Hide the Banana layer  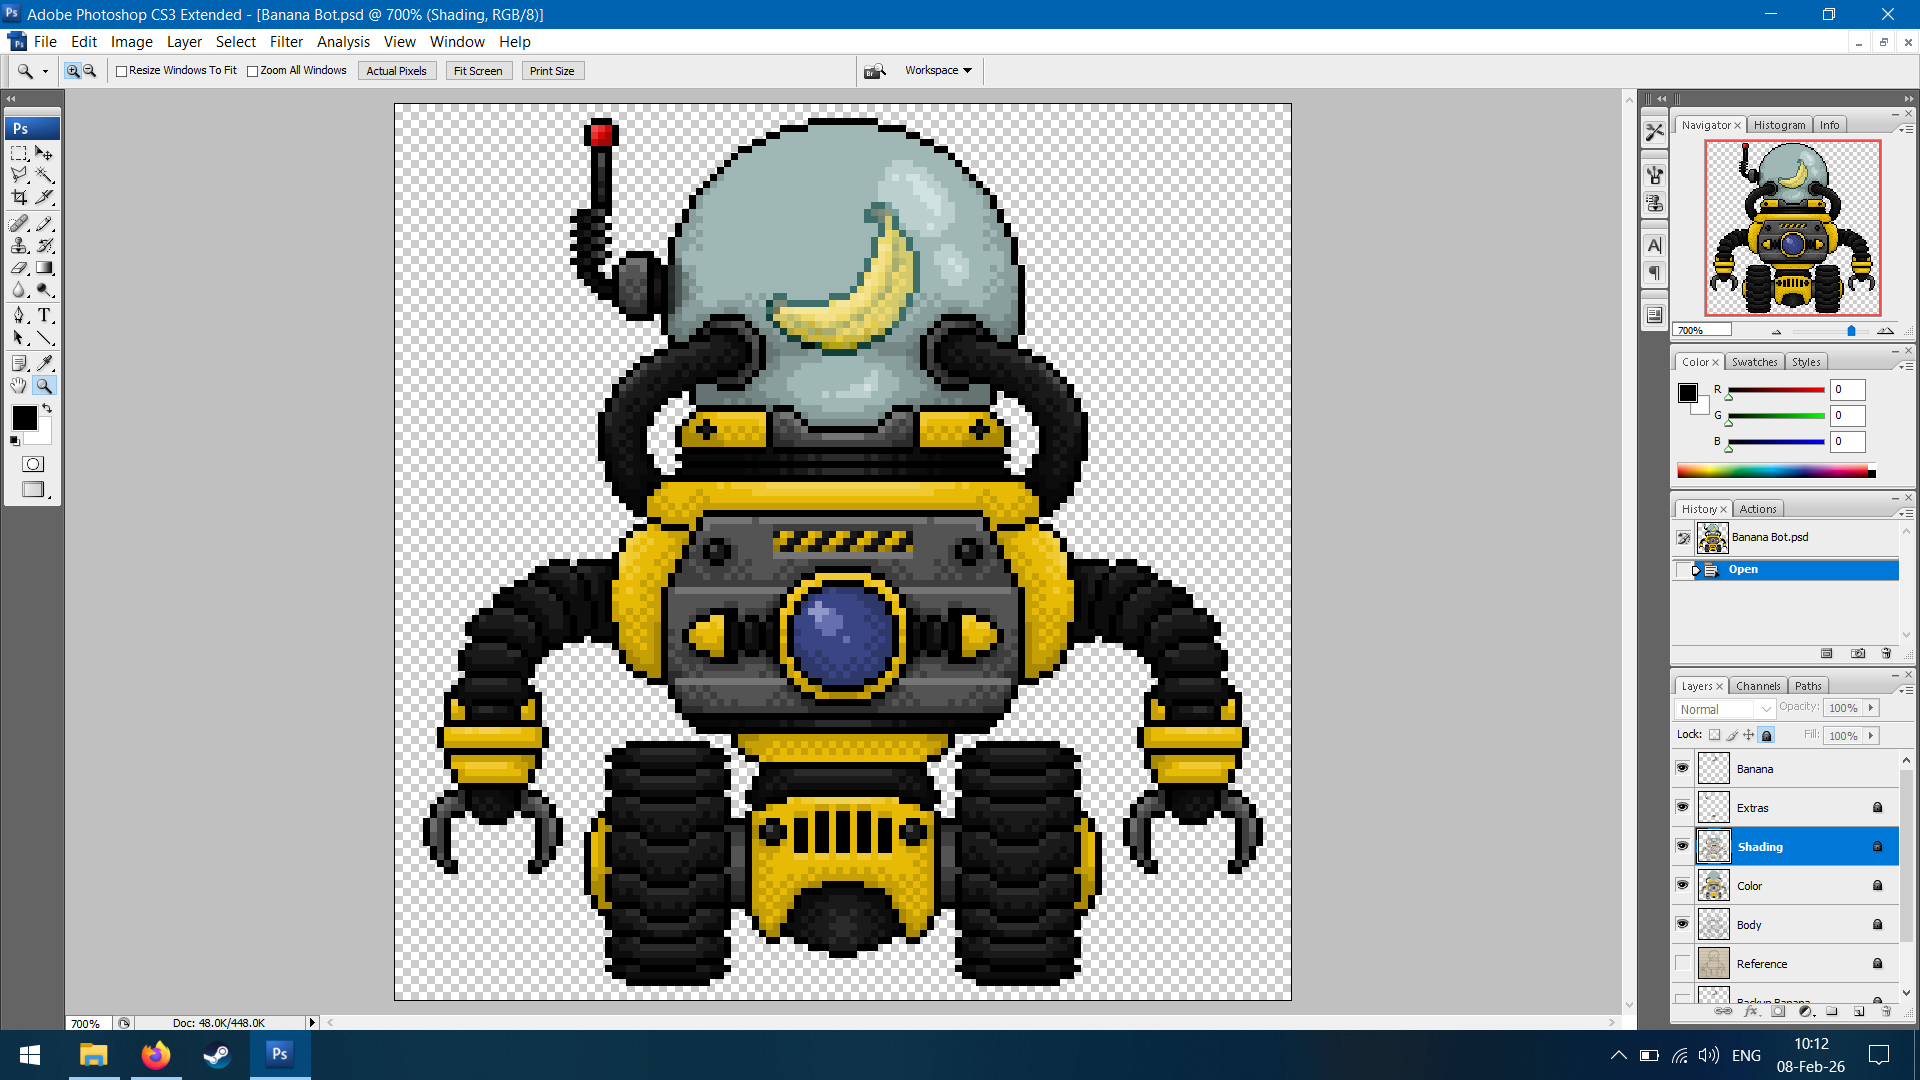point(1682,768)
